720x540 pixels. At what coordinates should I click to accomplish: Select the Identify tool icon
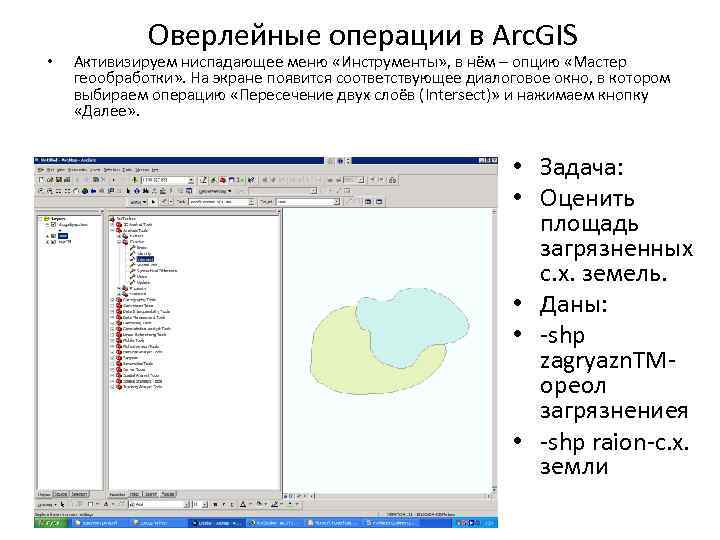(x=136, y=191)
